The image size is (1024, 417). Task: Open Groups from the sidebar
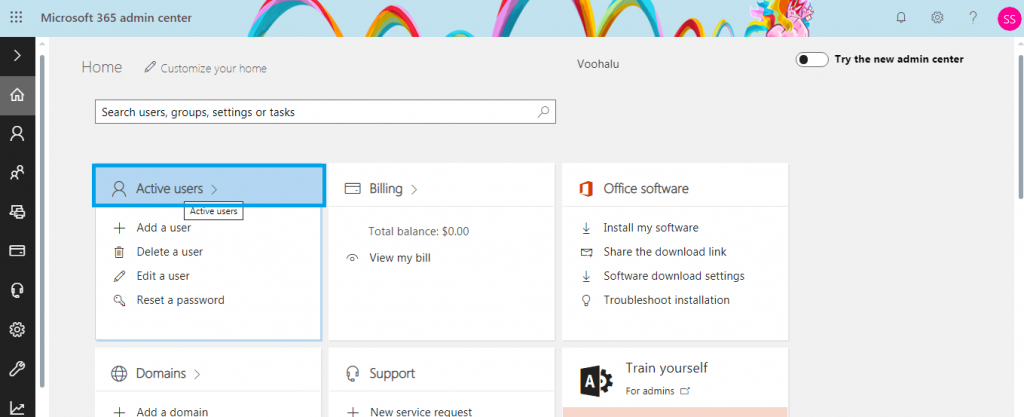point(18,173)
